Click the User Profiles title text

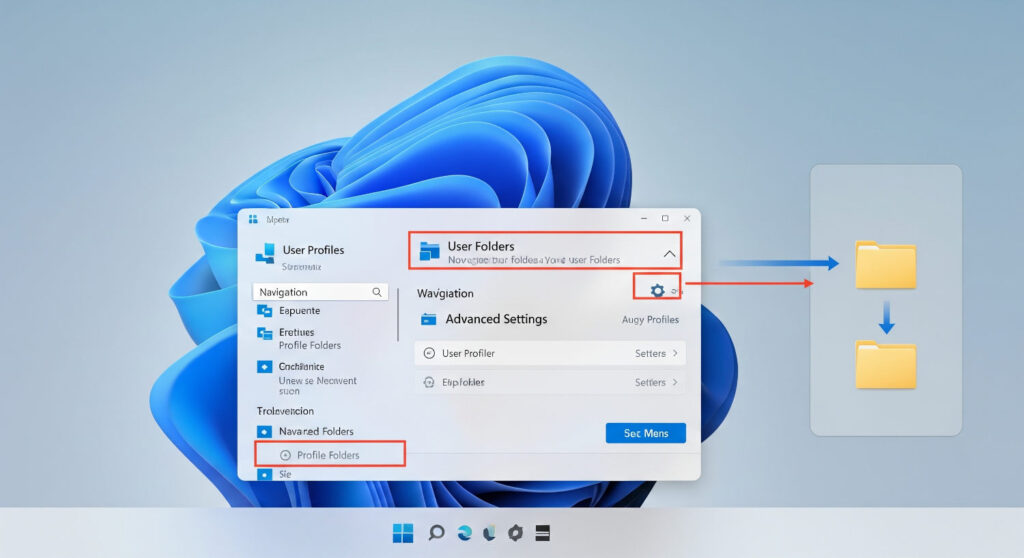tap(313, 250)
